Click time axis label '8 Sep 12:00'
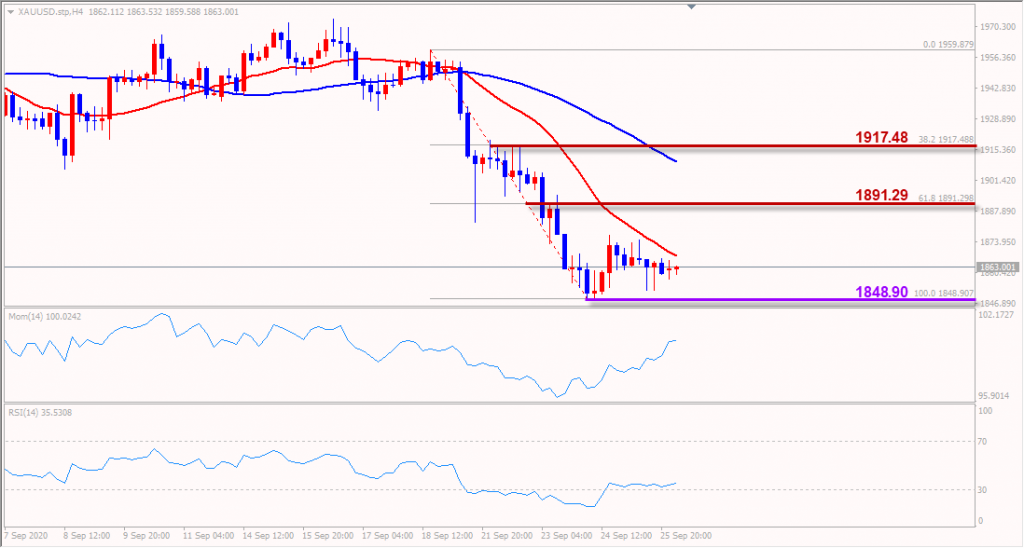The width and height of the screenshot is (1024, 548). (86, 536)
